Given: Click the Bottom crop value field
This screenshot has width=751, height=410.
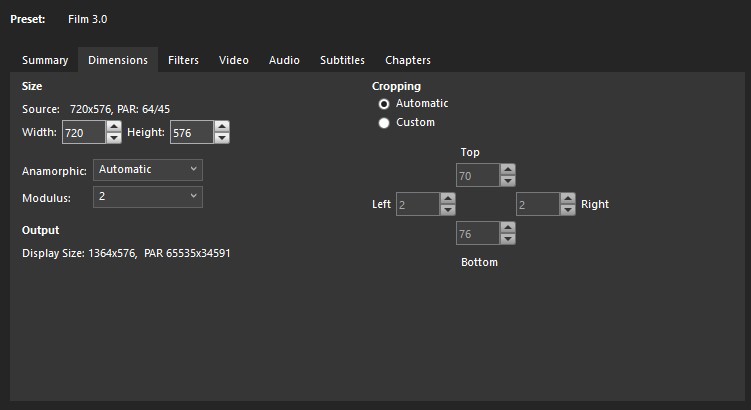Looking at the screenshot, I should click(x=478, y=233).
